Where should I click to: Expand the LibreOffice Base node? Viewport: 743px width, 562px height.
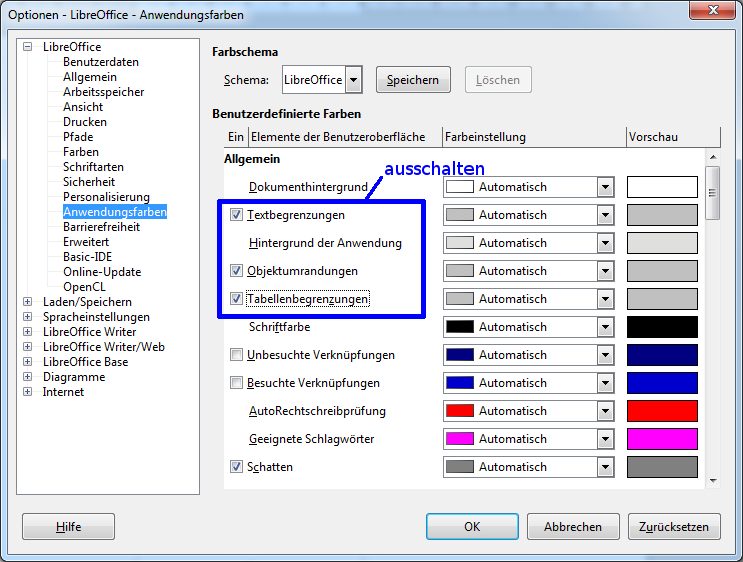pos(27,362)
